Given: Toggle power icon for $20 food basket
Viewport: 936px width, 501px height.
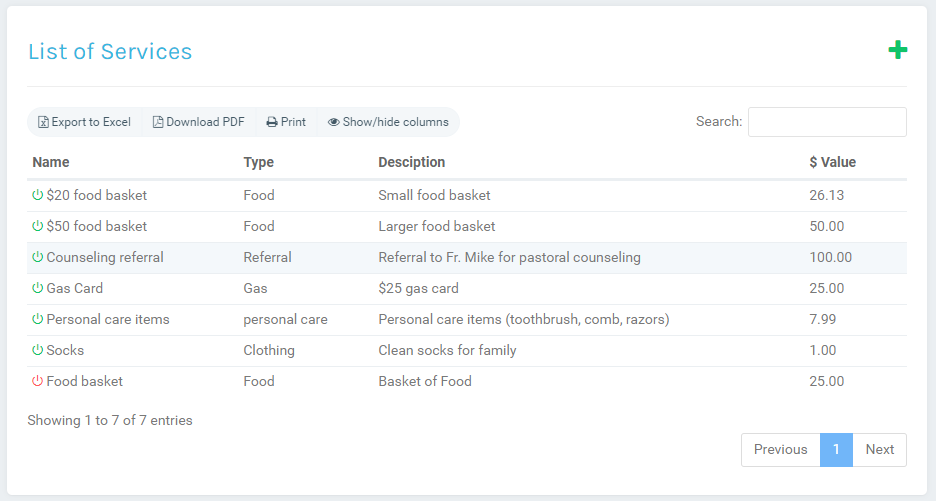Looking at the screenshot, I should (38, 195).
